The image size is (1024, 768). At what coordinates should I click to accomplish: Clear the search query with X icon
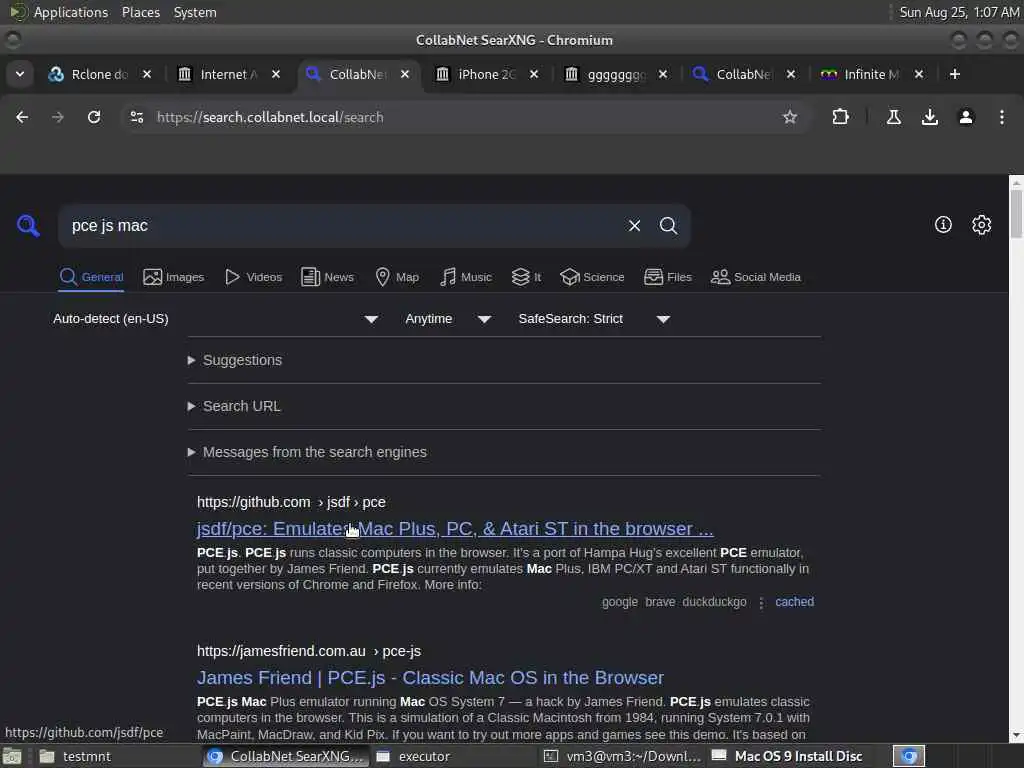pos(634,225)
